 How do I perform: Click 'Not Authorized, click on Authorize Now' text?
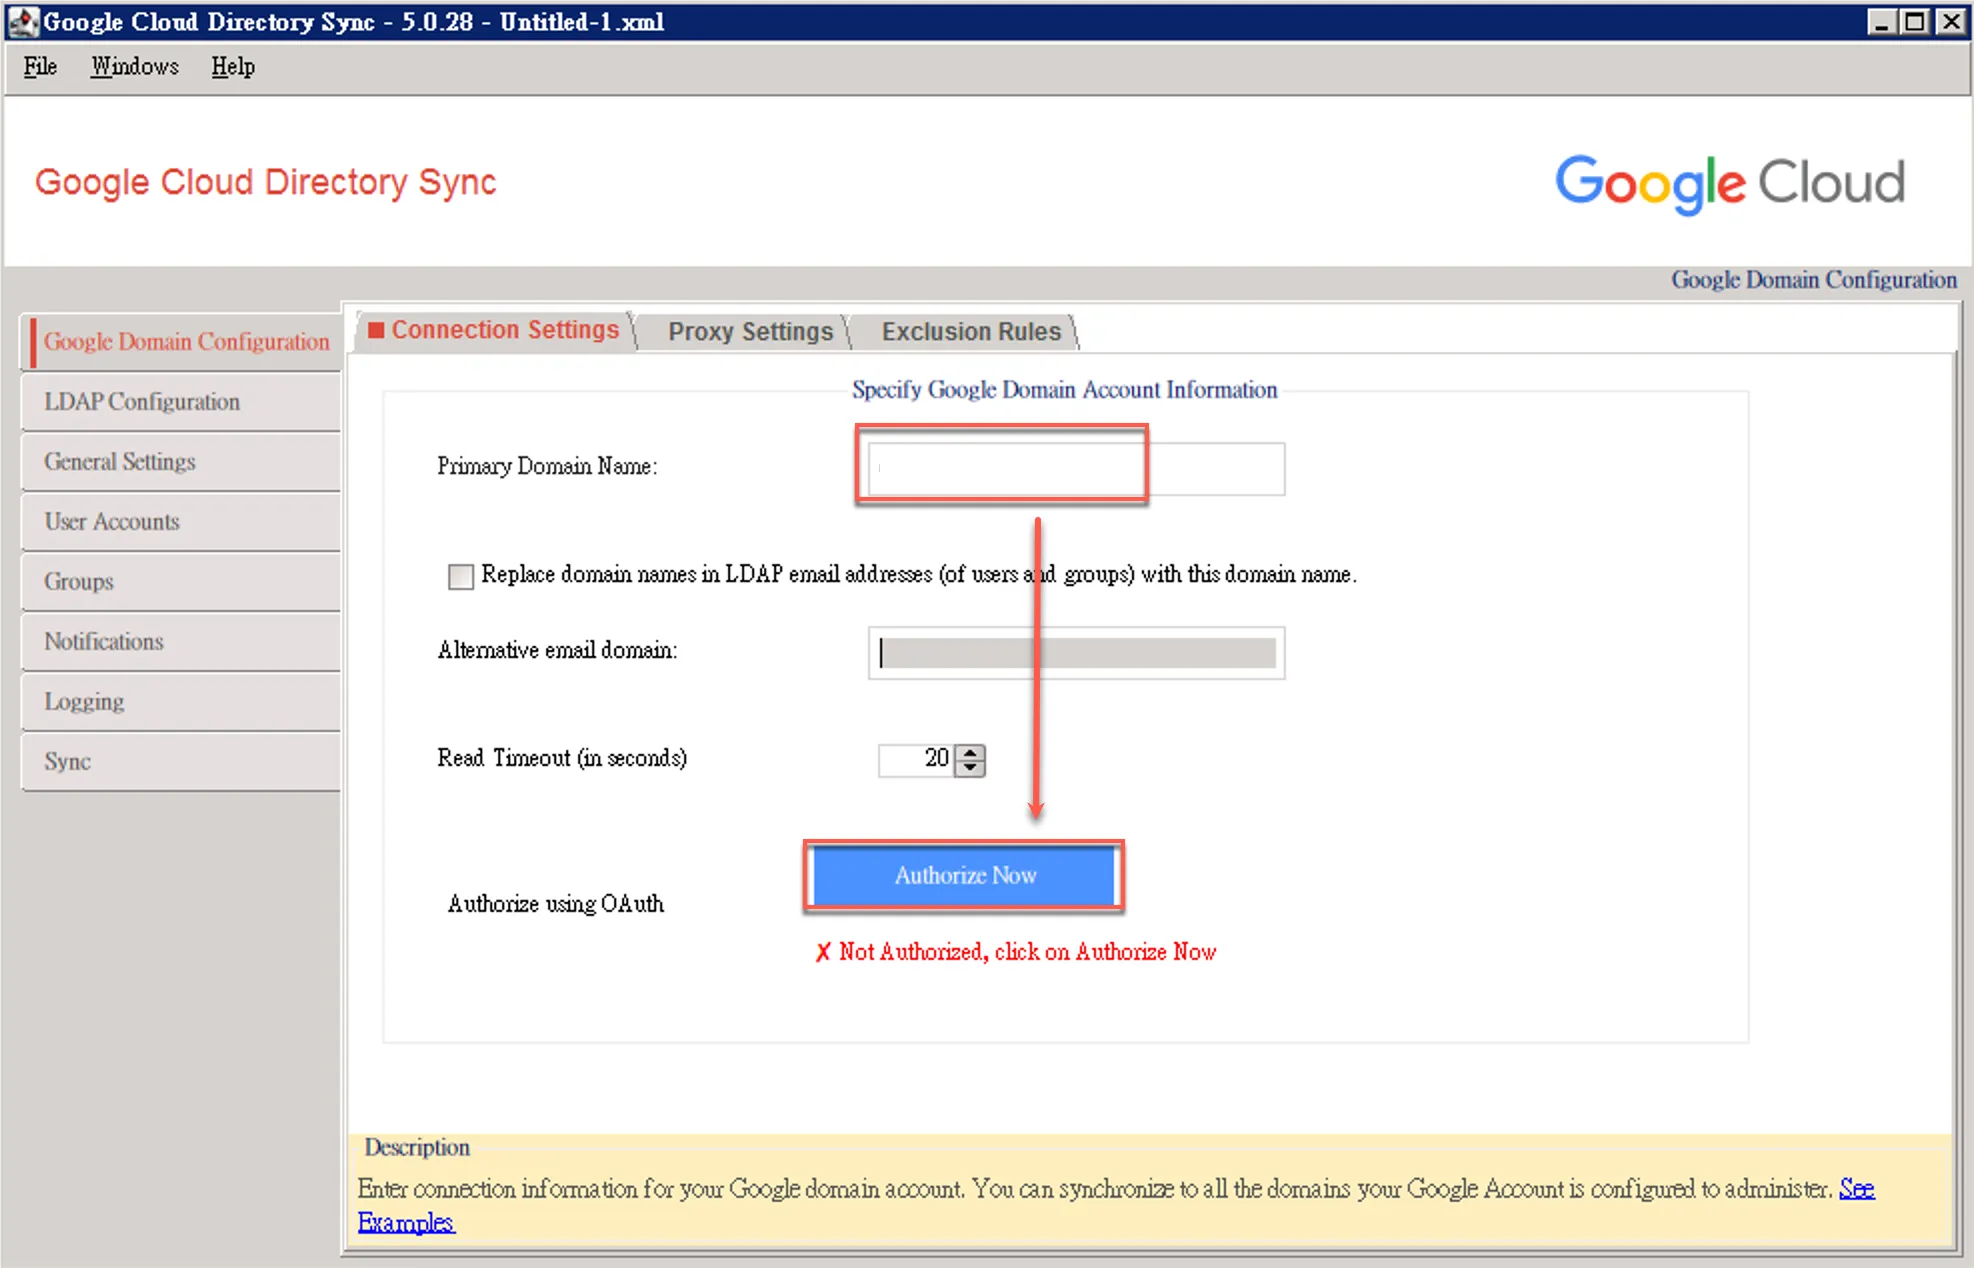[1027, 952]
